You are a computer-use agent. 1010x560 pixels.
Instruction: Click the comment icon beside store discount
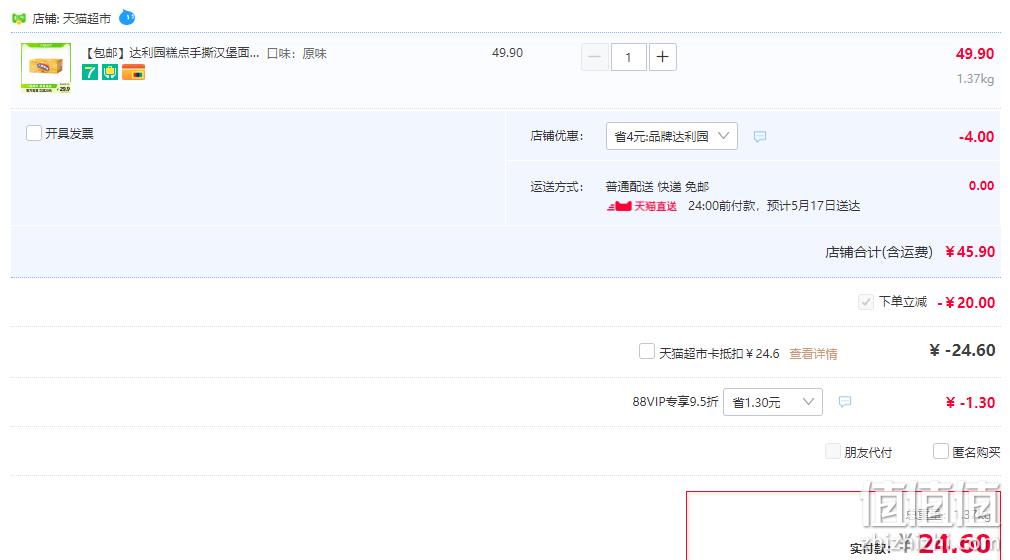[x=760, y=137]
